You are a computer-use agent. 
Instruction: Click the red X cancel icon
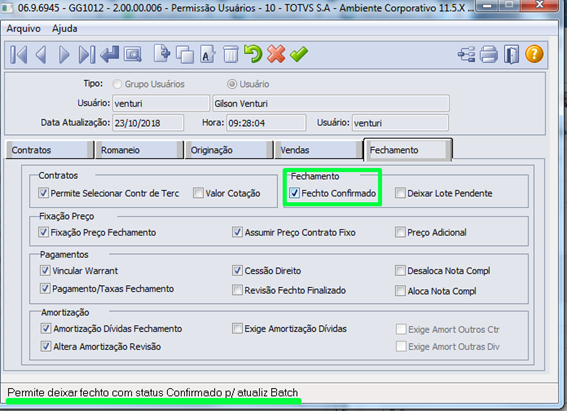click(x=276, y=54)
